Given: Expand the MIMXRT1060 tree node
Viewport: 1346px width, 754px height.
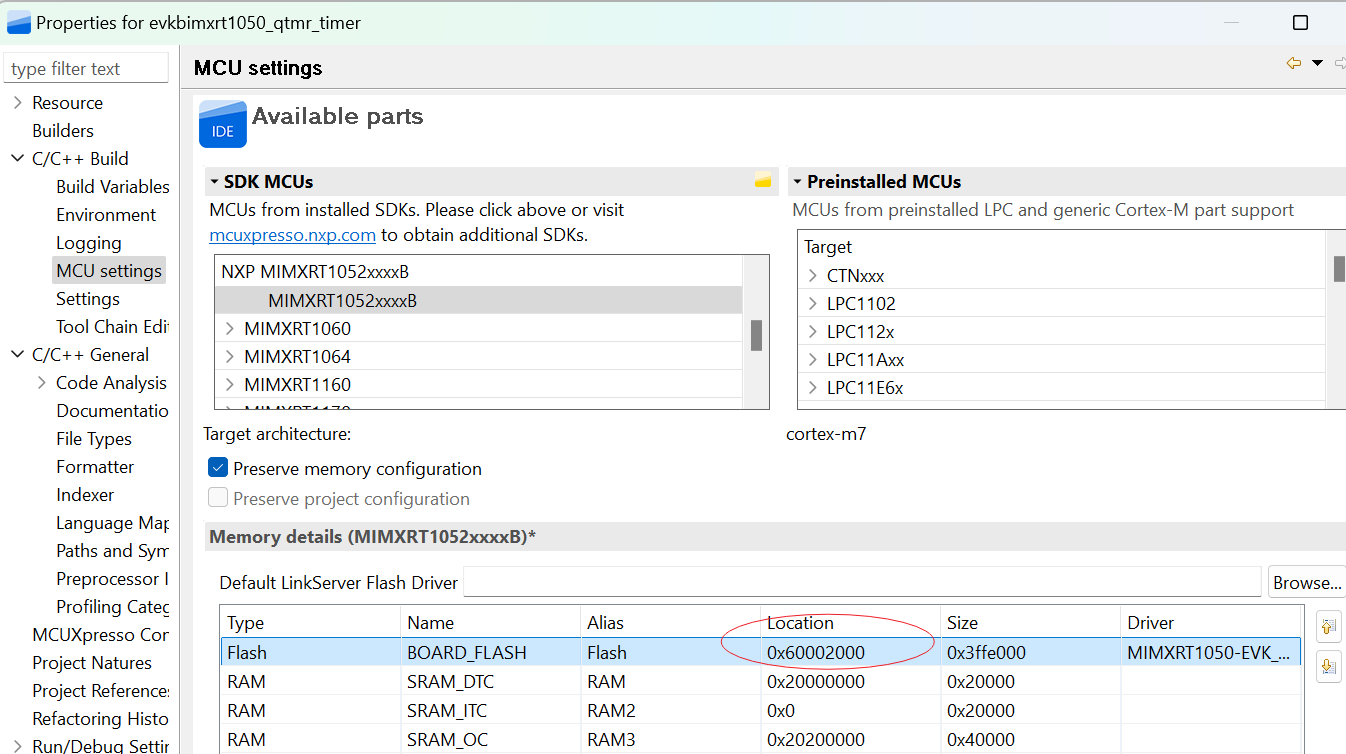Looking at the screenshot, I should 230,329.
